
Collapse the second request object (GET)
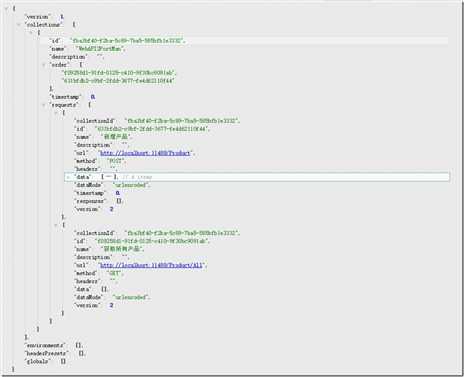coord(56,225)
